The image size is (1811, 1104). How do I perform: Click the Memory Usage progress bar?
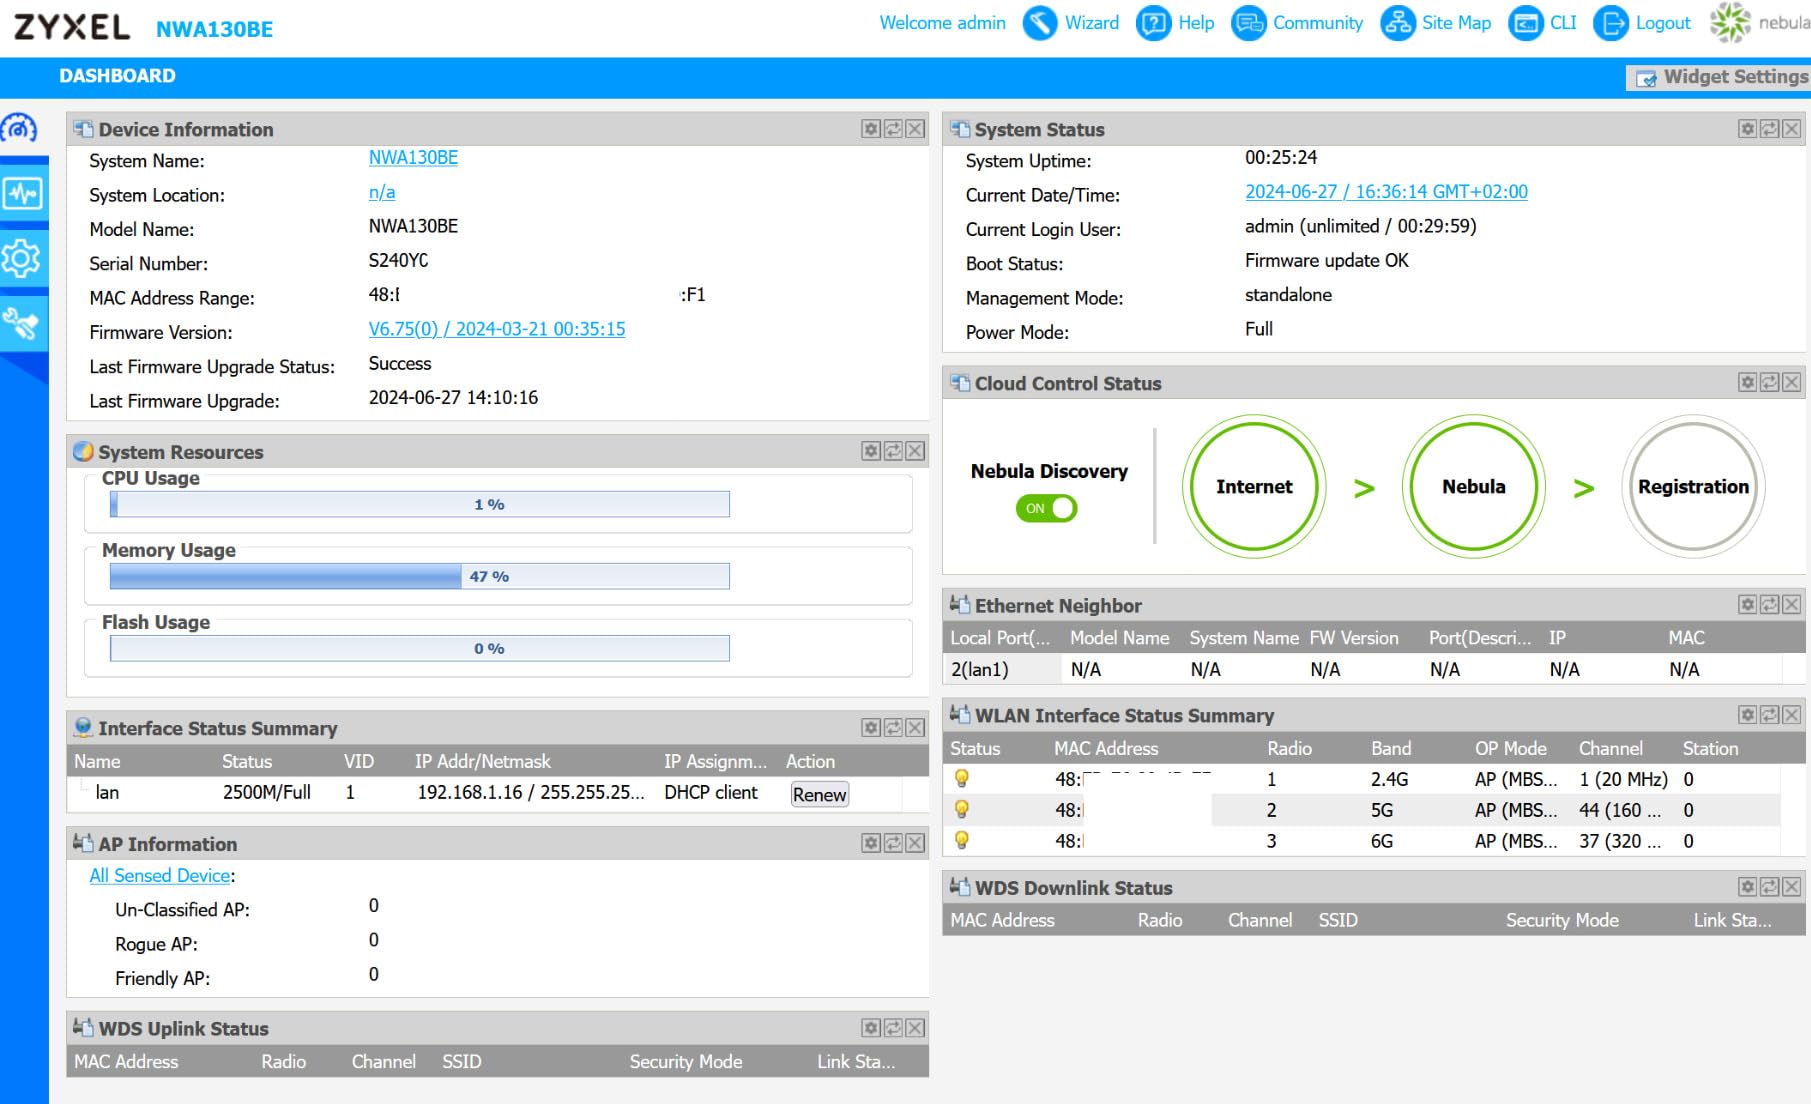[419, 576]
